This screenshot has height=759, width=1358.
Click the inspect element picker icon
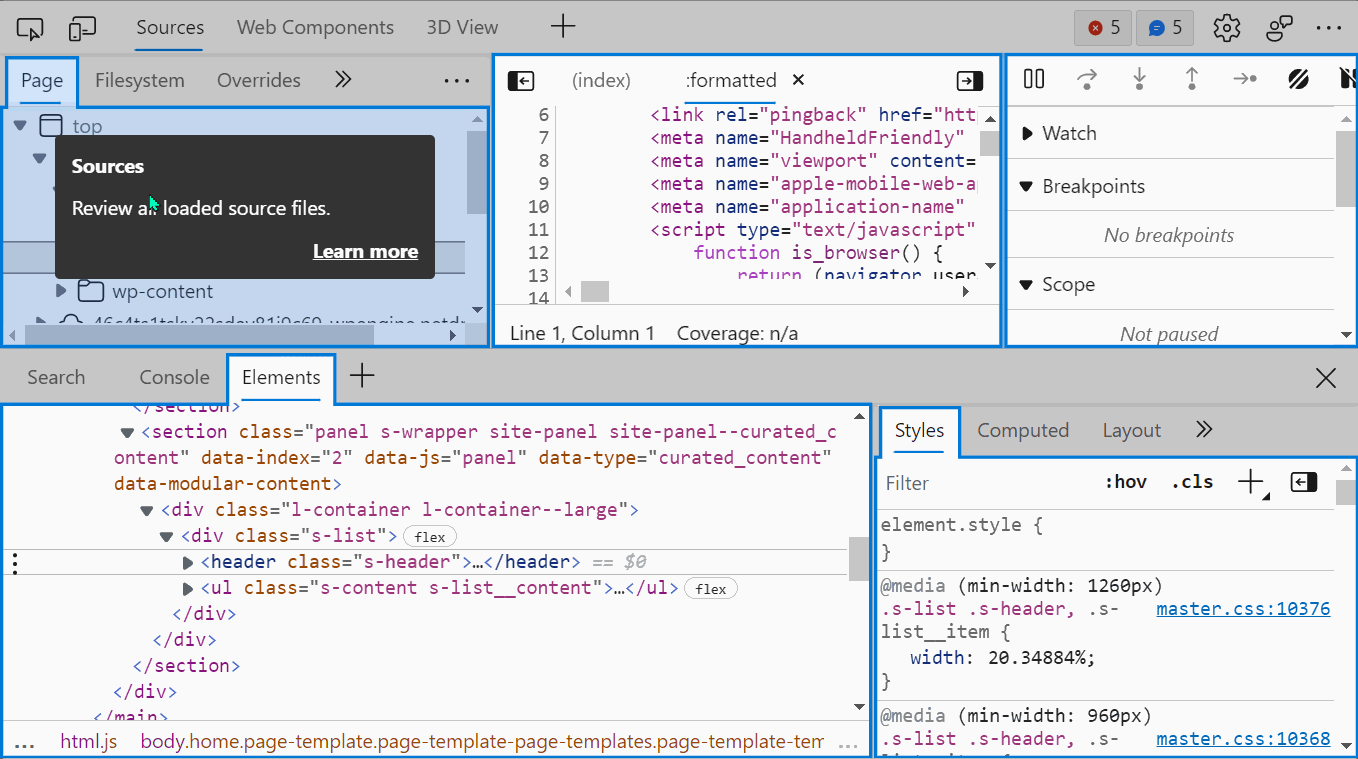point(31,28)
